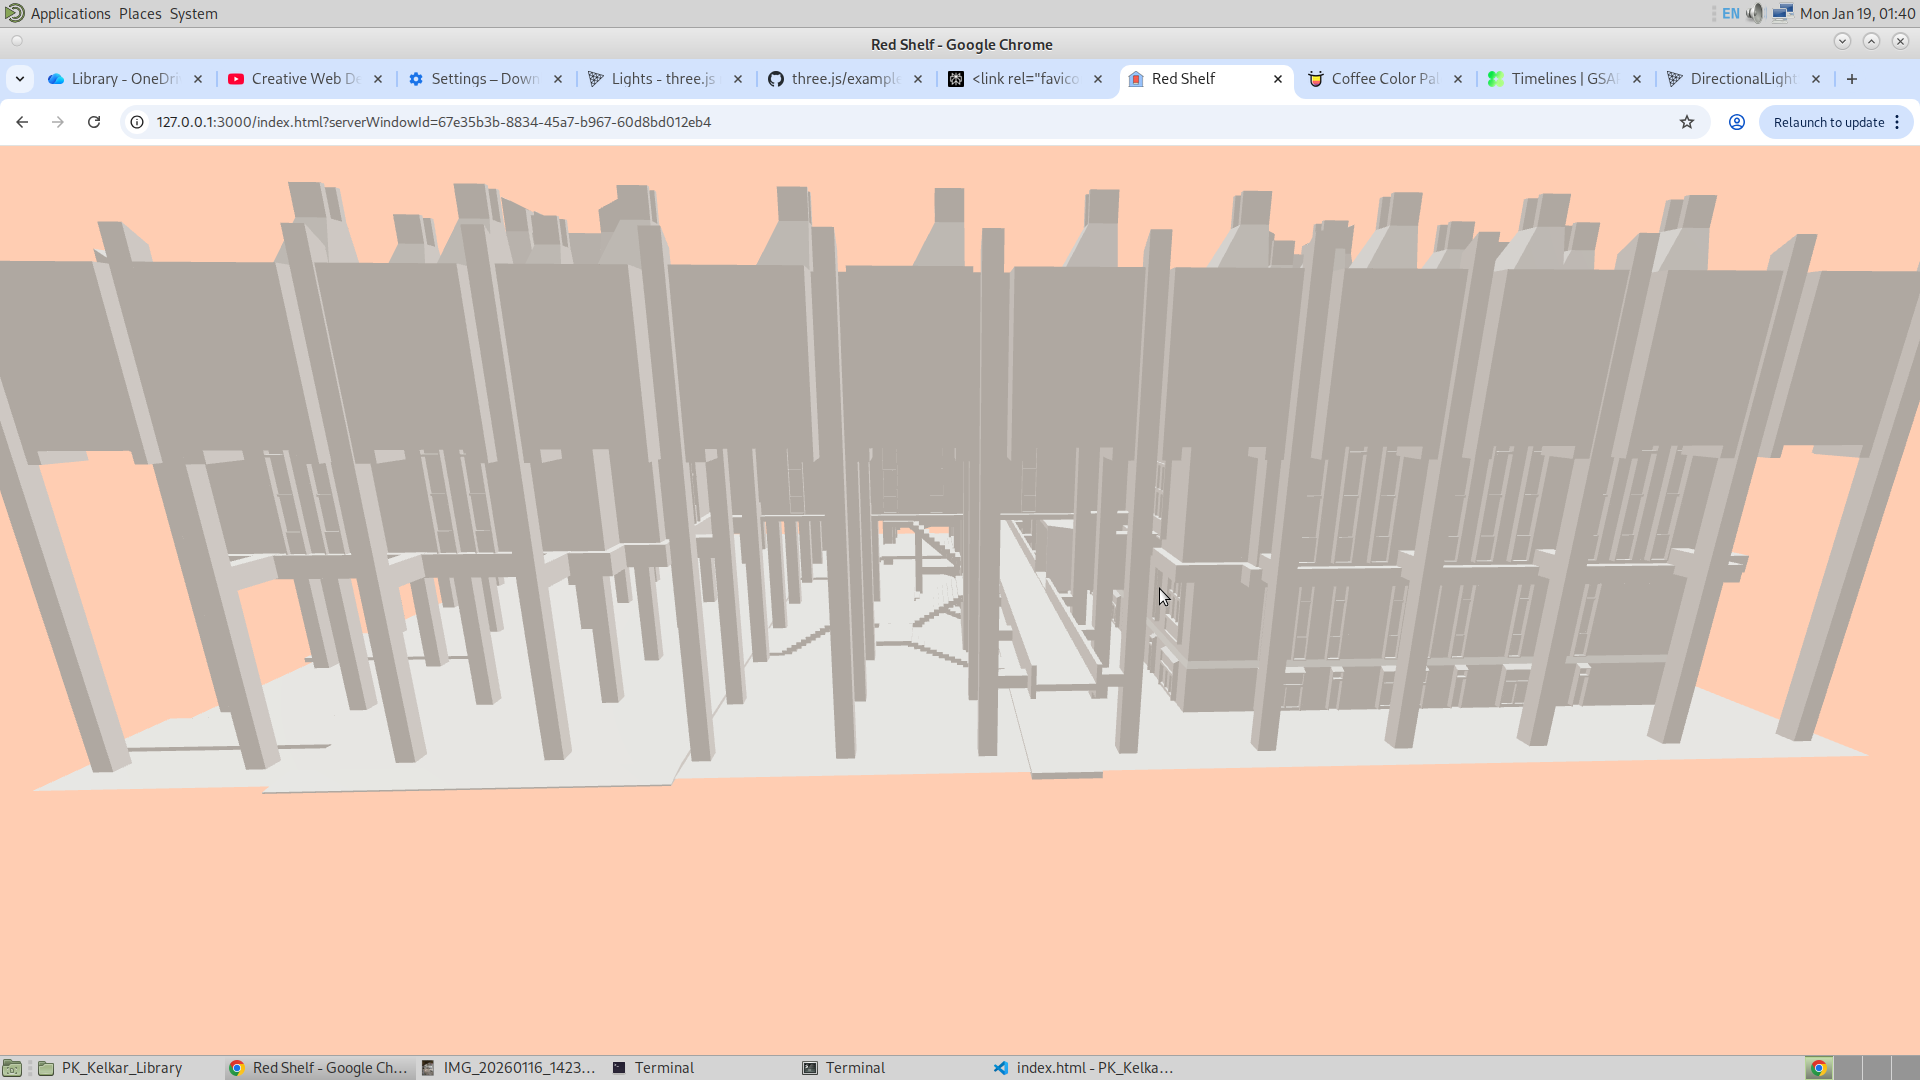
Task: Click the browser back arrow
Action: [22, 122]
